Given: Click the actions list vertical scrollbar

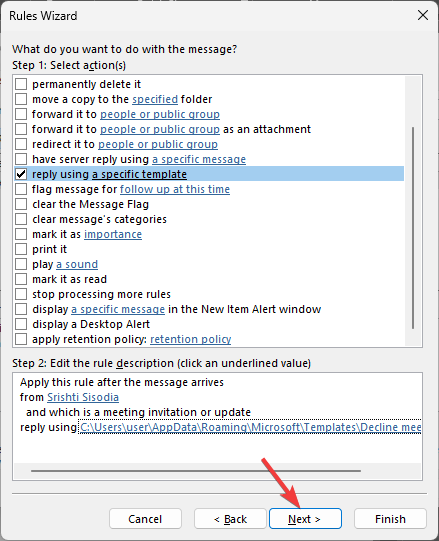Looking at the screenshot, I should 413,228.
